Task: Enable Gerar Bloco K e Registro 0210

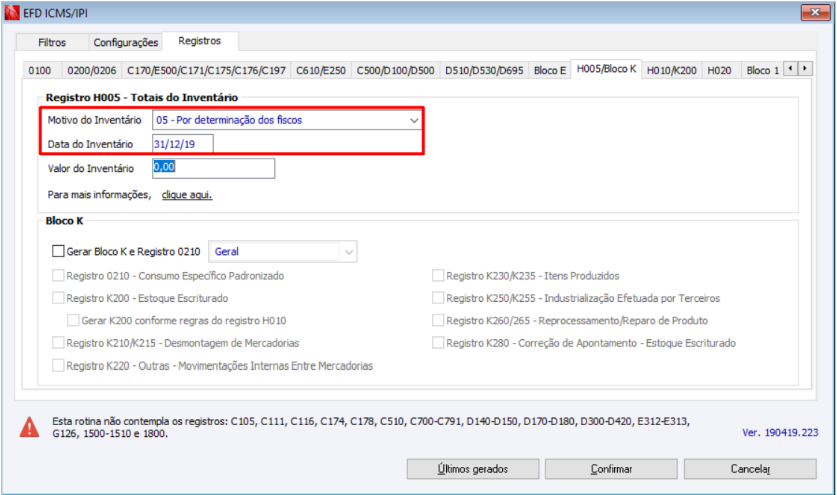Action: coord(58,251)
